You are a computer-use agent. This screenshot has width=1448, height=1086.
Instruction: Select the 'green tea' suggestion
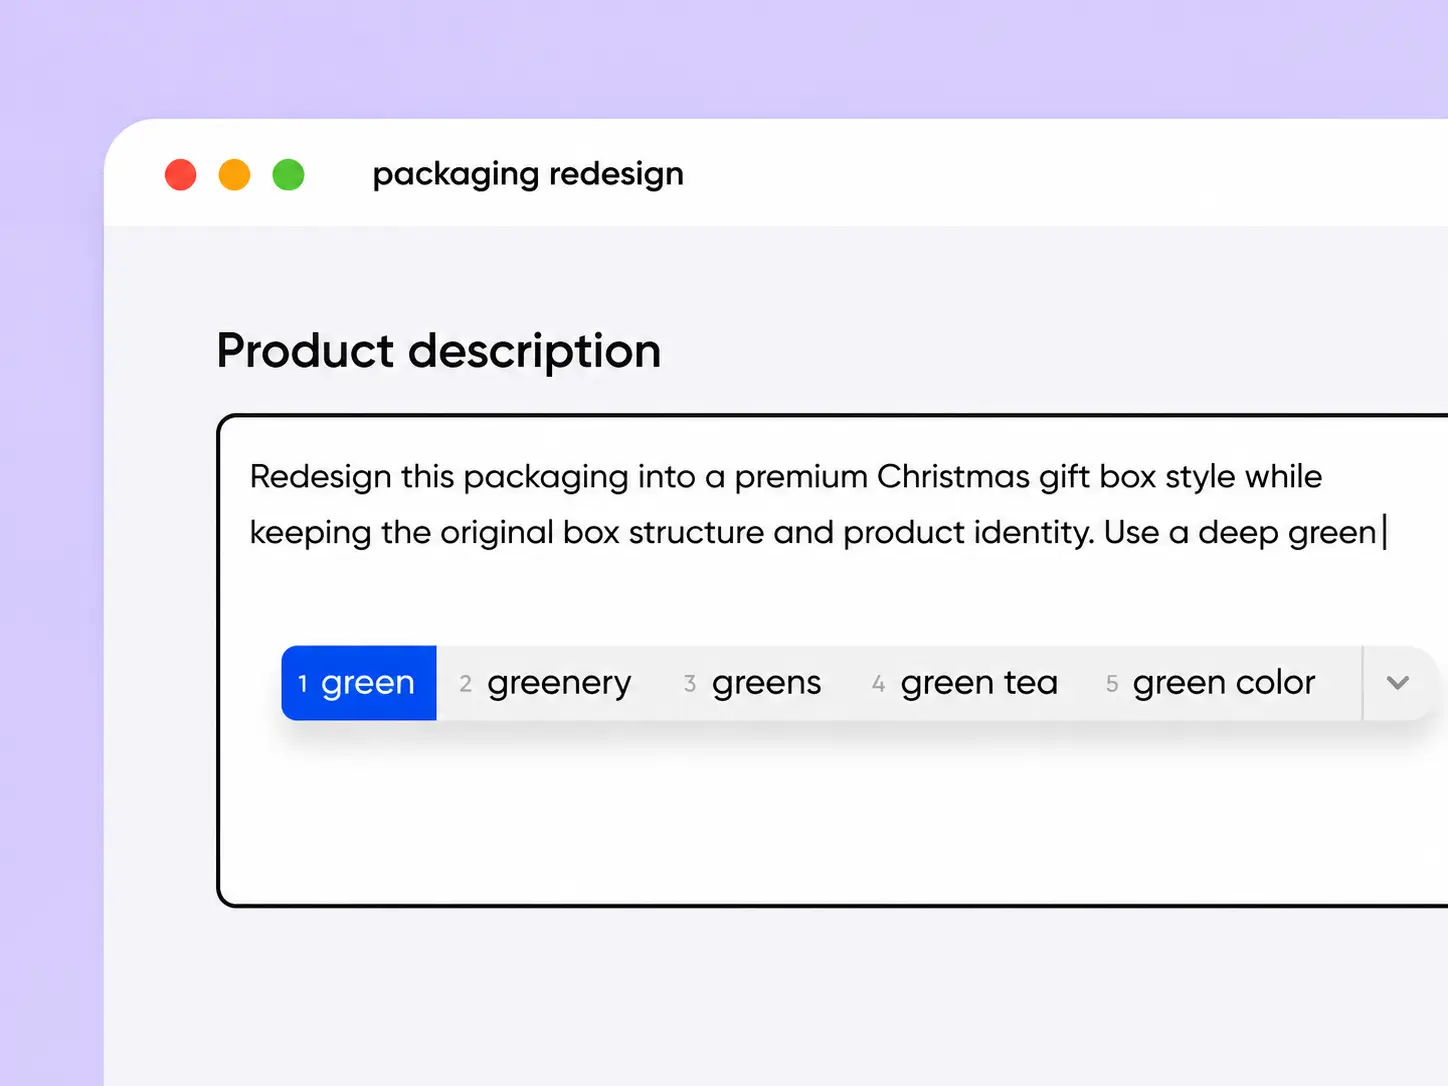(x=965, y=683)
